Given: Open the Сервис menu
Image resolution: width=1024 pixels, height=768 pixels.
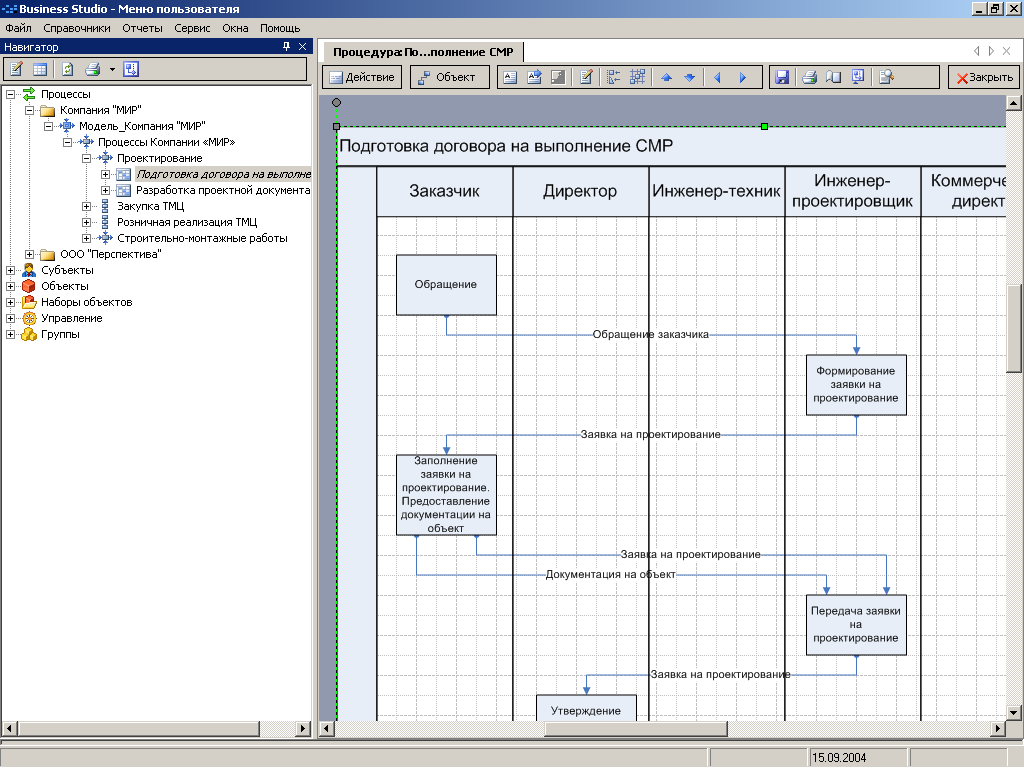Looking at the screenshot, I should coord(192,28).
